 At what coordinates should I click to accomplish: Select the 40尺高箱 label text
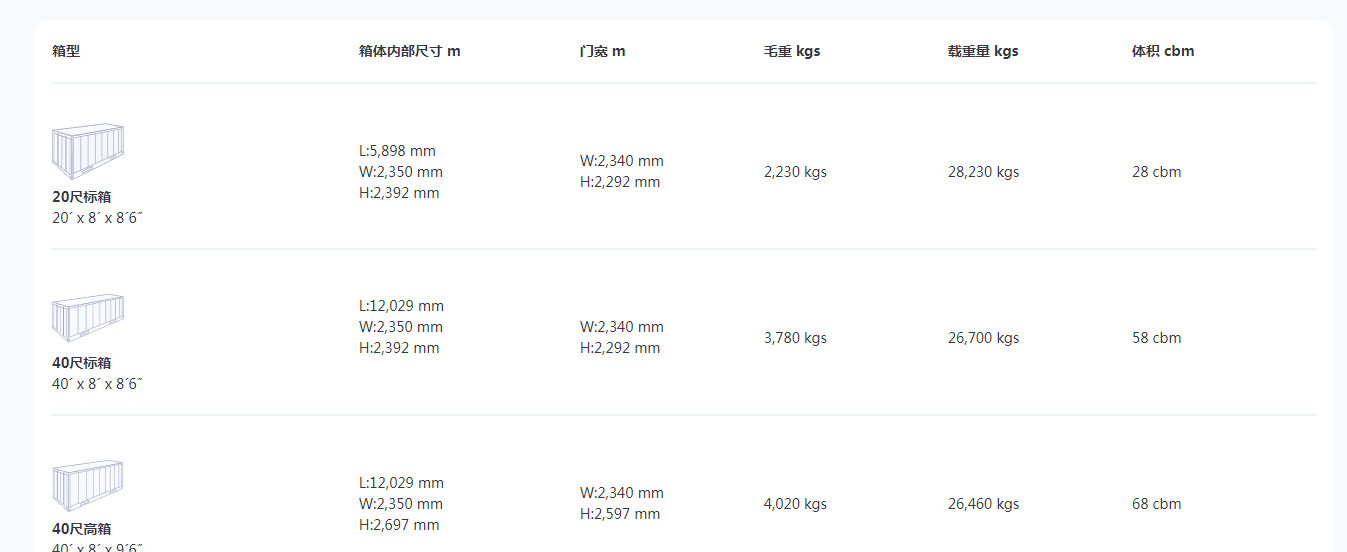[82, 529]
